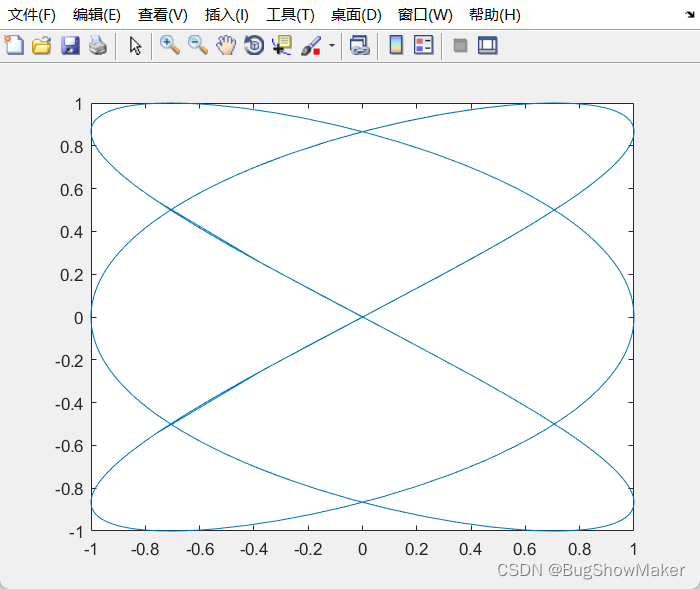The height and width of the screenshot is (589, 700).
Task: Click the Link Plot icon
Action: (x=360, y=45)
